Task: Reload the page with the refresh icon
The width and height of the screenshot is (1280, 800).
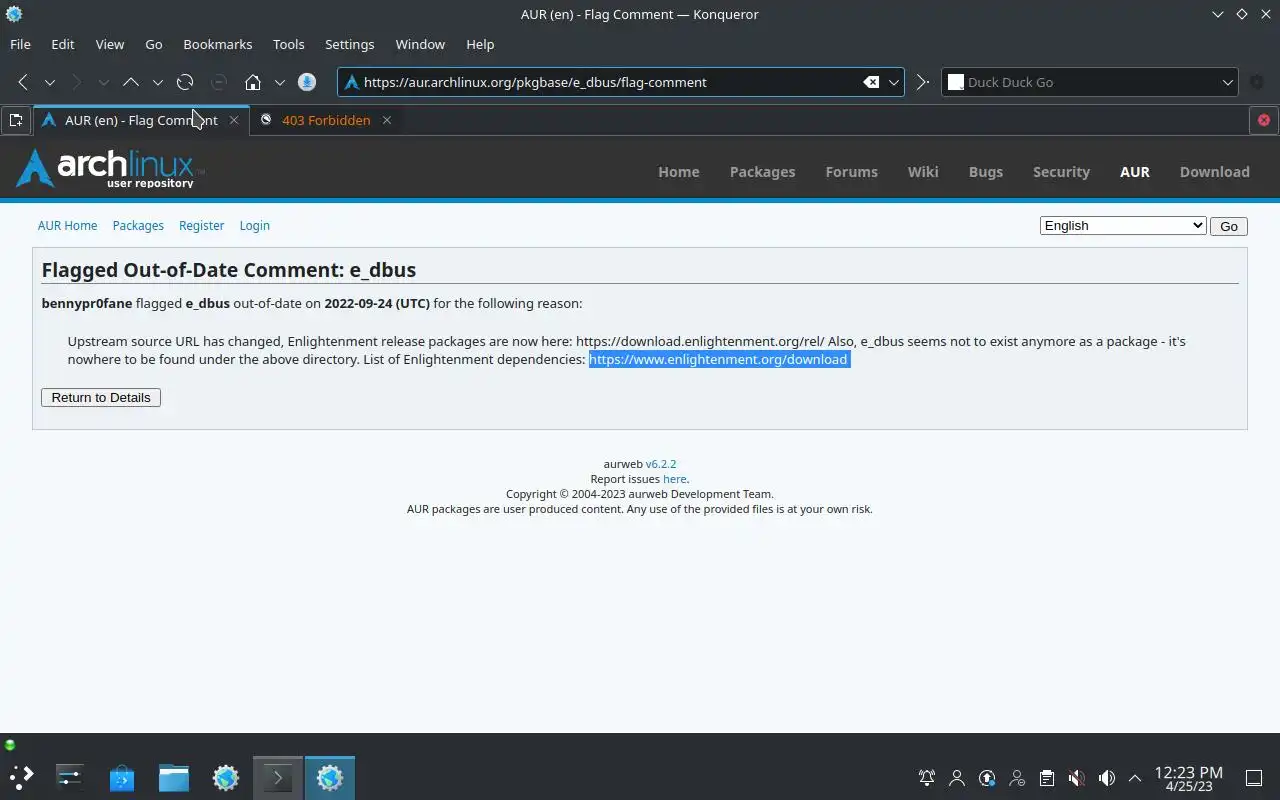Action: coord(185,82)
